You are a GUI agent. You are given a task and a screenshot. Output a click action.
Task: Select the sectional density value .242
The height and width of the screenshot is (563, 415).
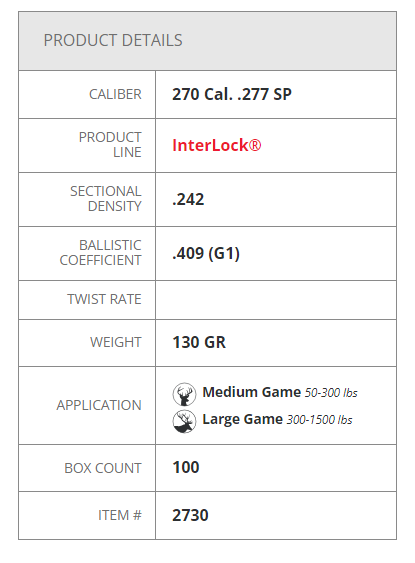(x=188, y=200)
